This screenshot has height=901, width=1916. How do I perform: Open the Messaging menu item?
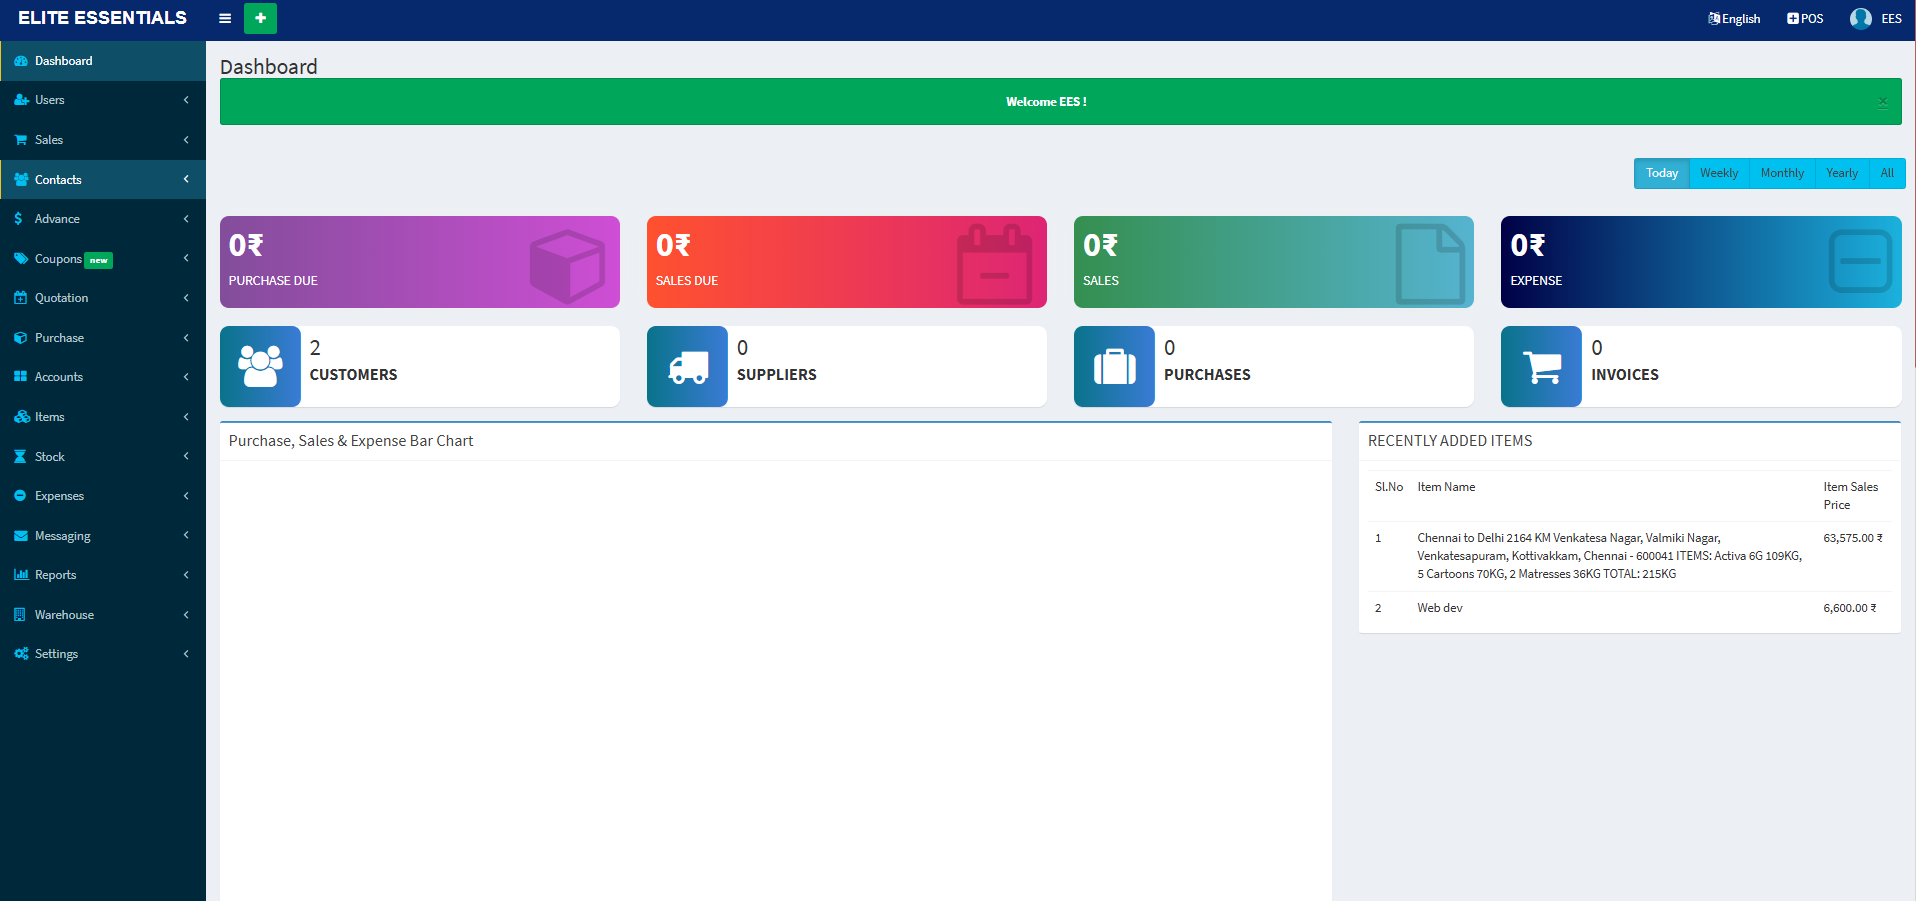coord(103,536)
